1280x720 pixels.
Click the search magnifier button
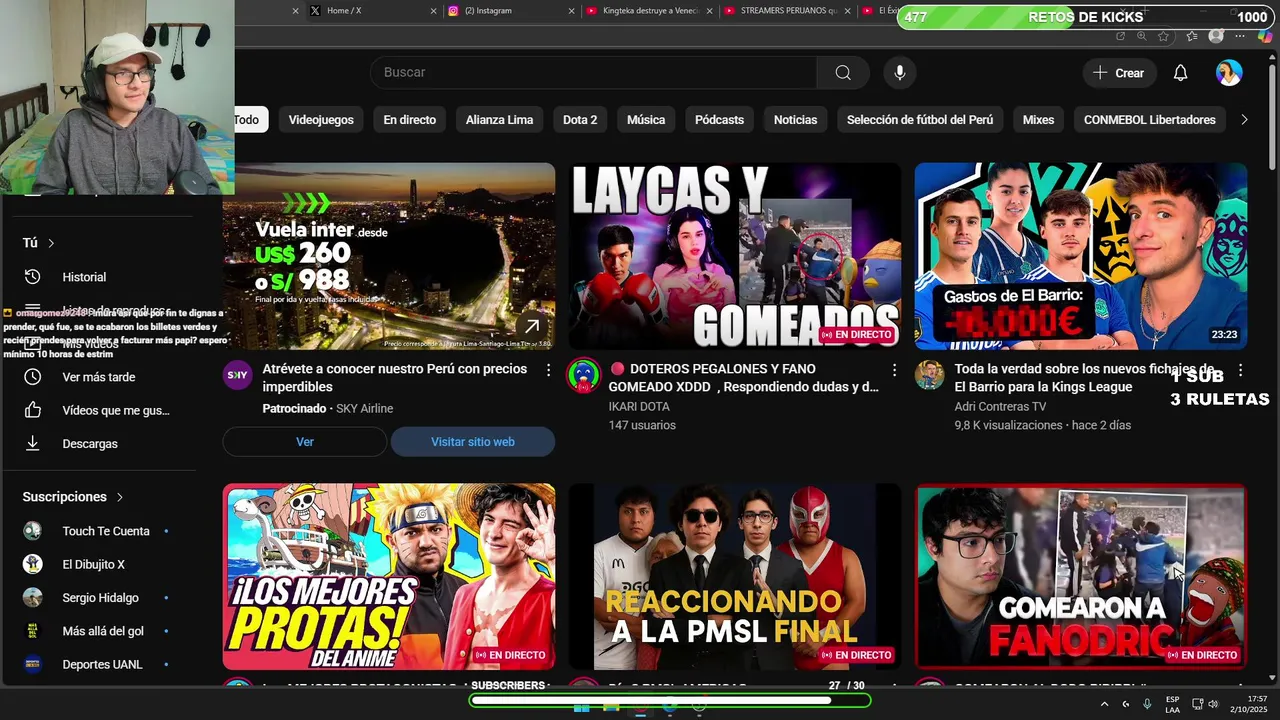pyautogui.click(x=843, y=72)
